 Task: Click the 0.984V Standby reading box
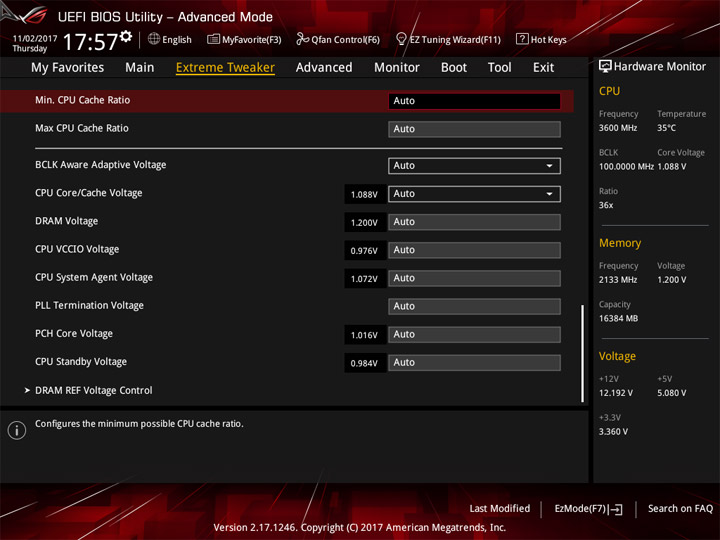click(x=364, y=363)
